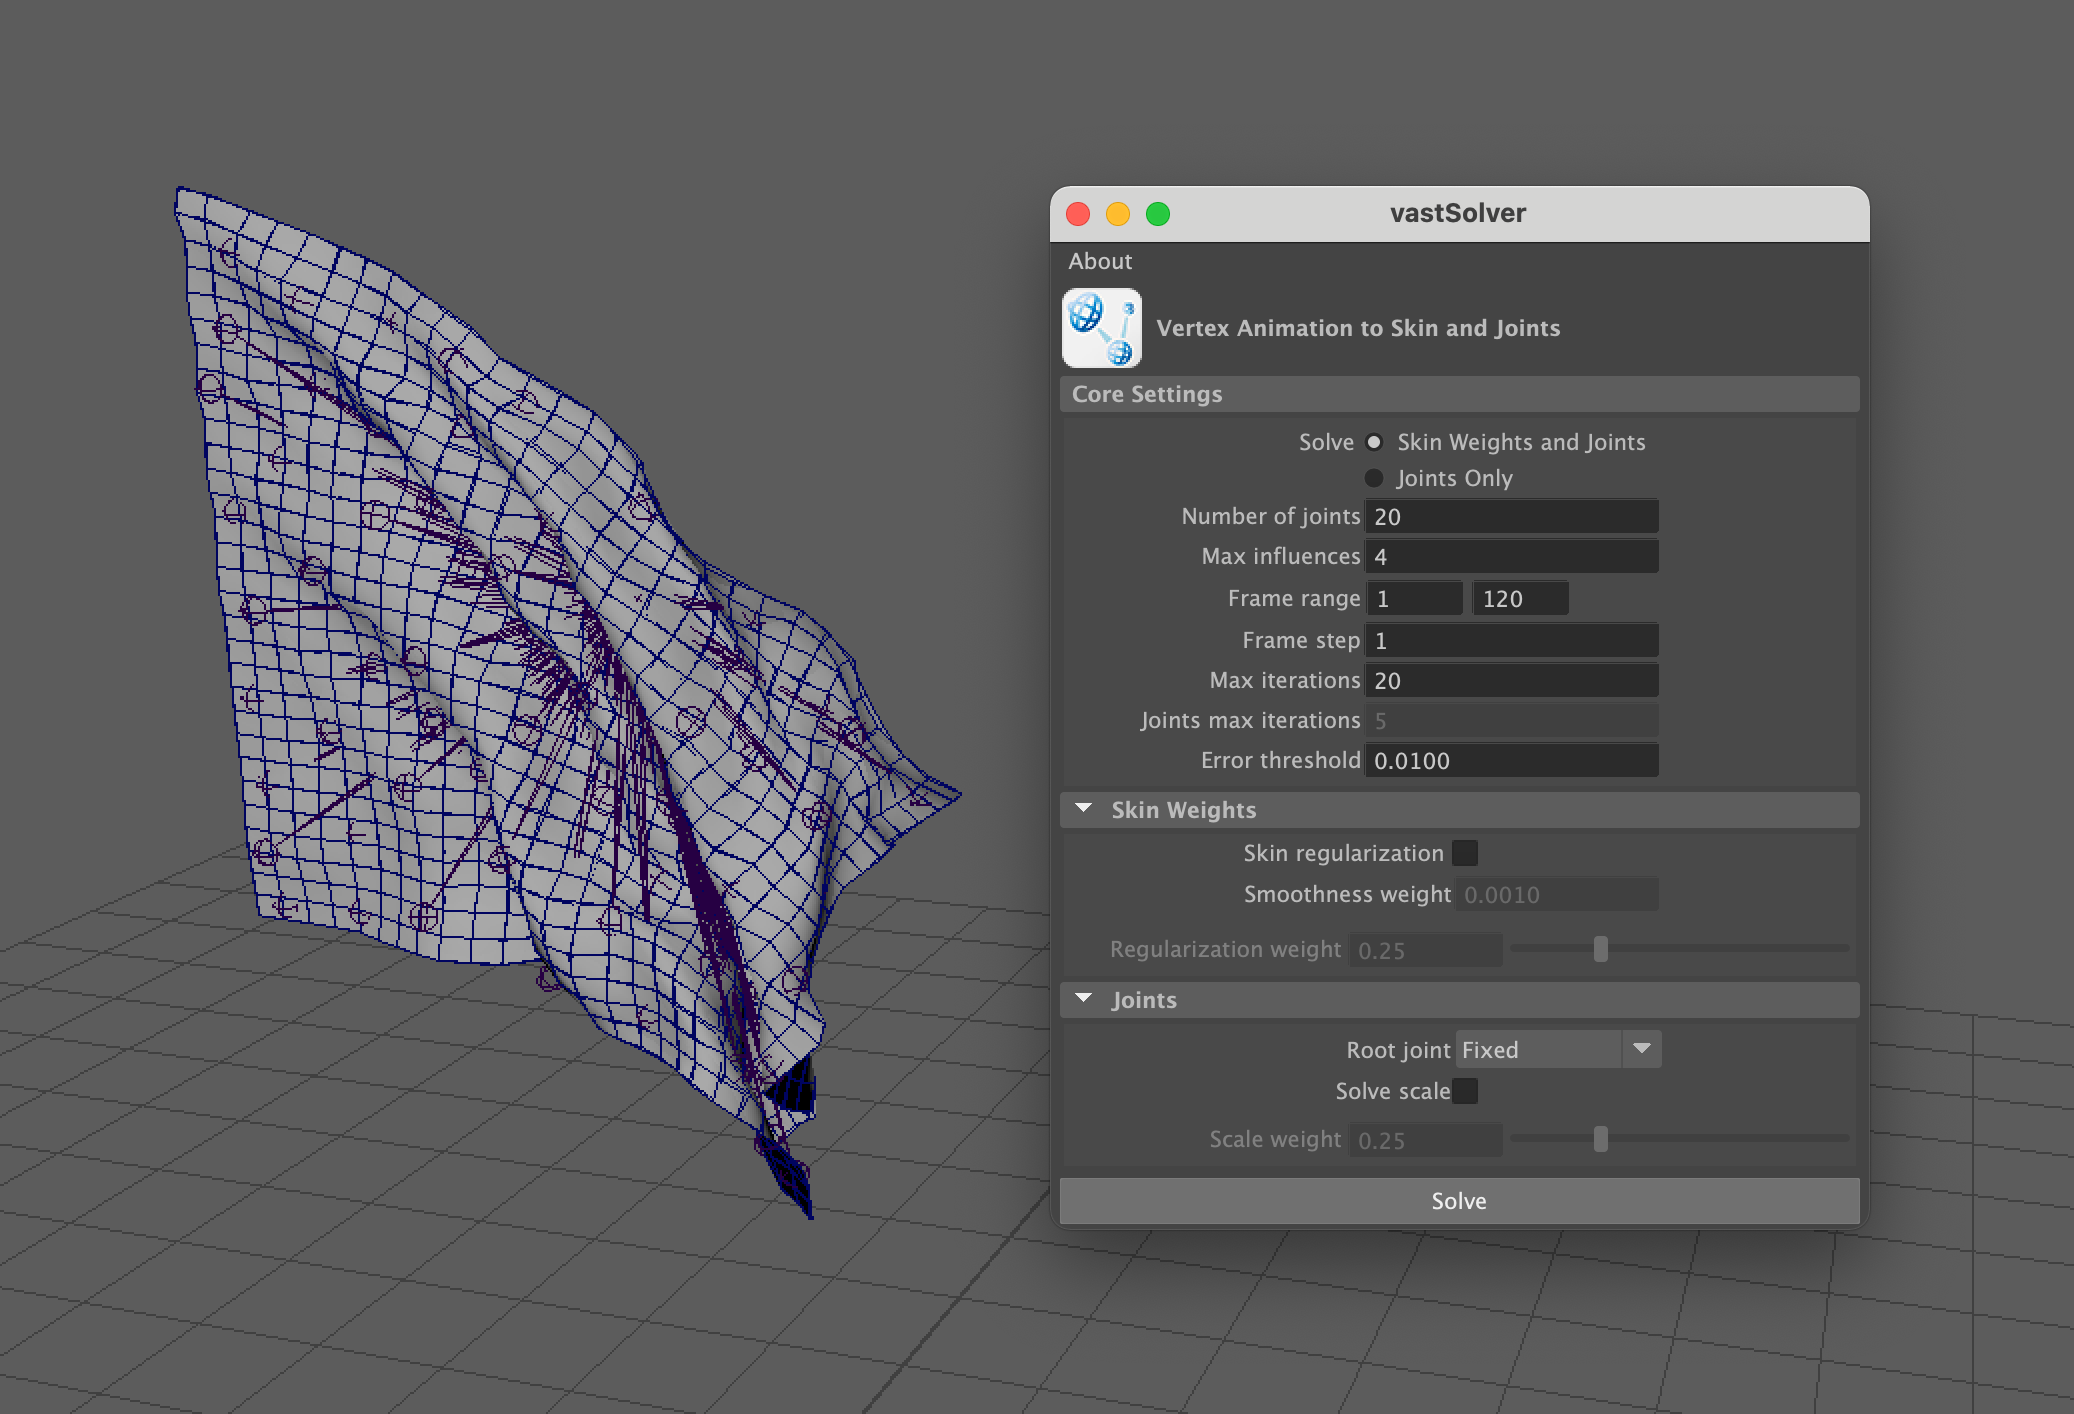Viewport: 2074px width, 1414px height.
Task: Toggle the Solve scale checkbox
Action: click(x=1465, y=1091)
